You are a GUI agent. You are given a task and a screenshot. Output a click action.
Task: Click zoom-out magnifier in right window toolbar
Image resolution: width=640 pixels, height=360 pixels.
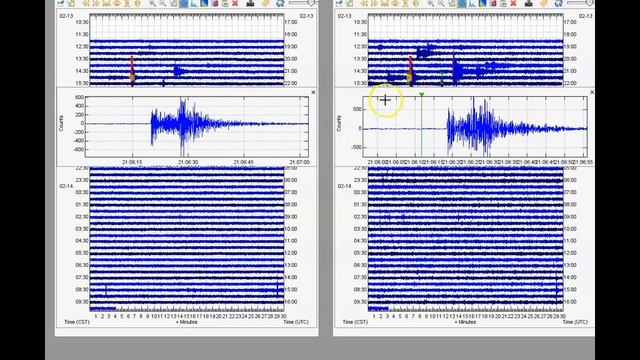pos(441,3)
